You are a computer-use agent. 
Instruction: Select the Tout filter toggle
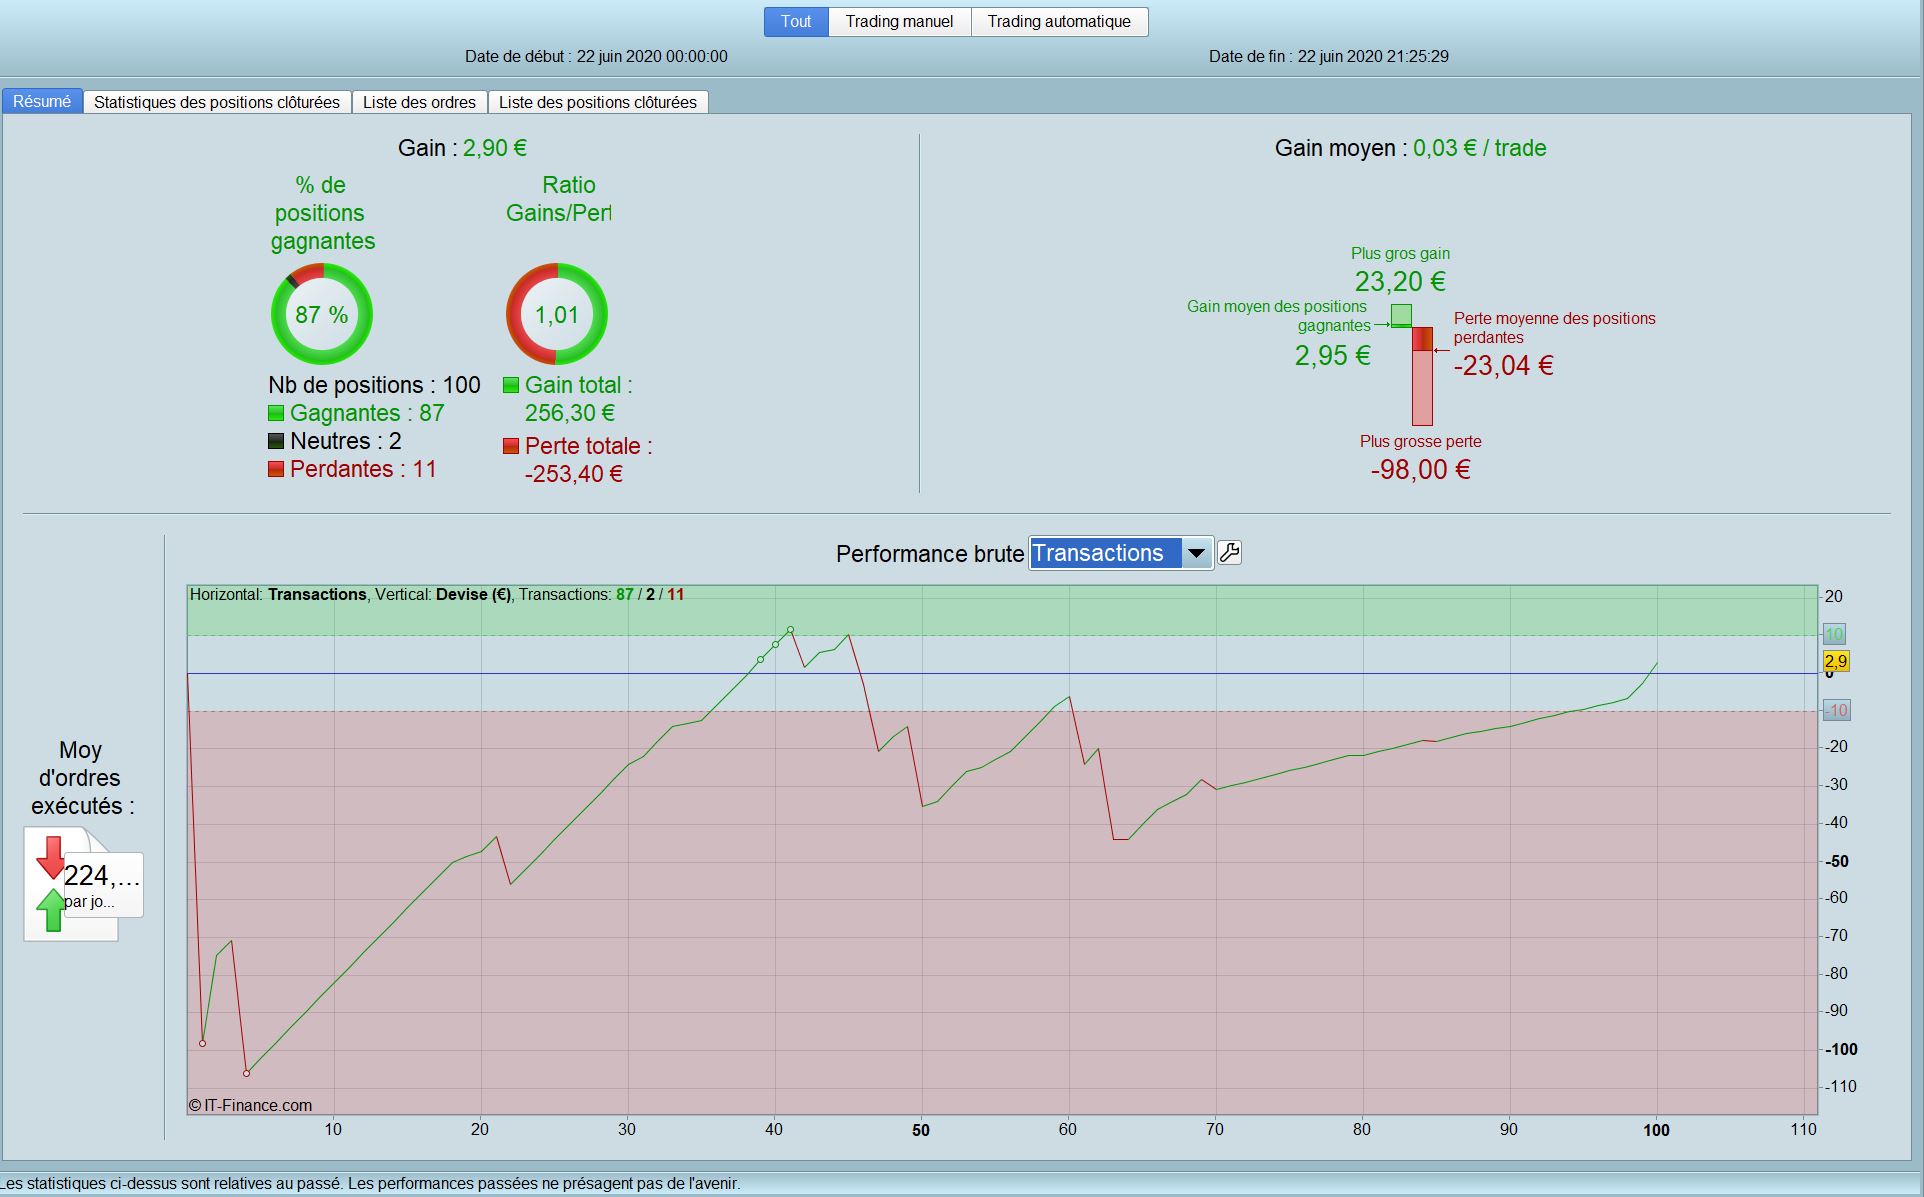point(796,22)
